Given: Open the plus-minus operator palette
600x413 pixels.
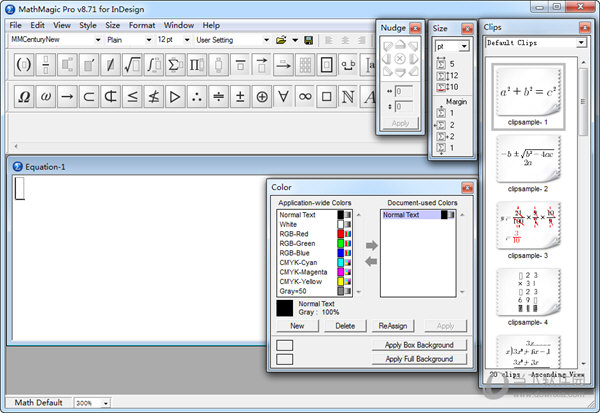Looking at the screenshot, I should pyautogui.click(x=239, y=97).
